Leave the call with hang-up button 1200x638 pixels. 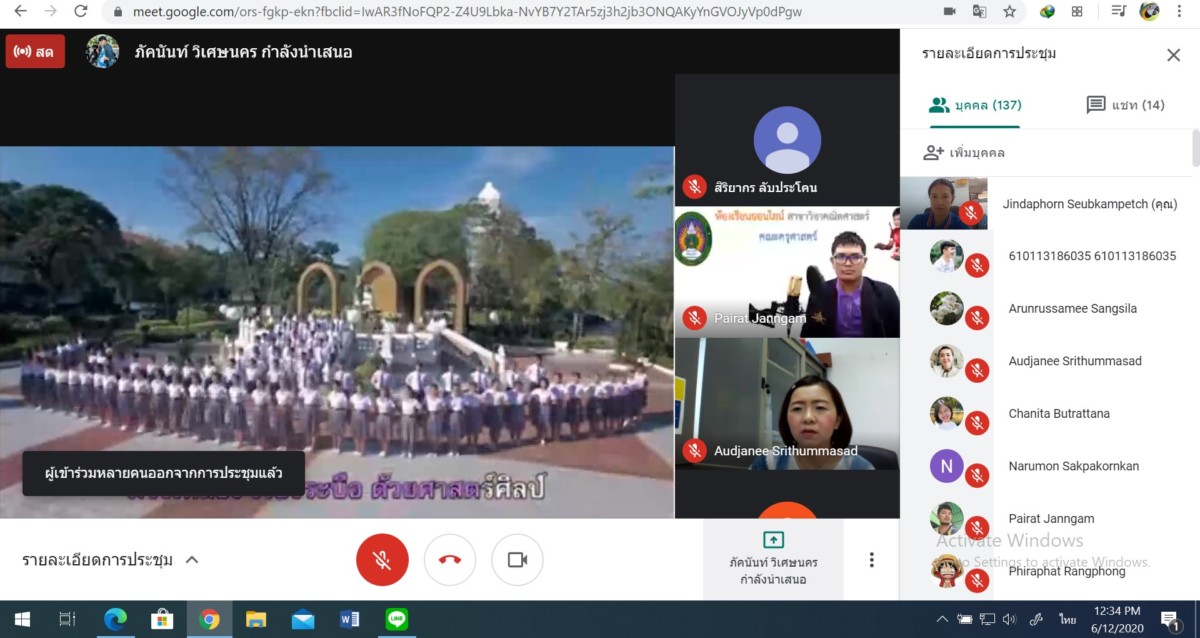pyautogui.click(x=450, y=560)
